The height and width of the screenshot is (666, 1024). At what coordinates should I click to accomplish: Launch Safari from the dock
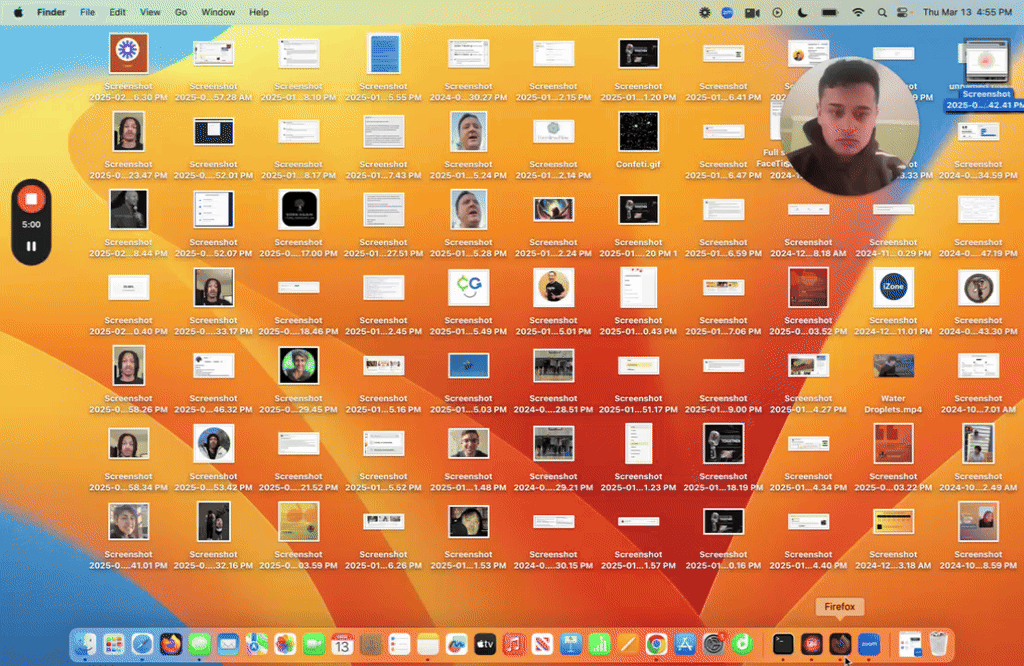pyautogui.click(x=142, y=644)
